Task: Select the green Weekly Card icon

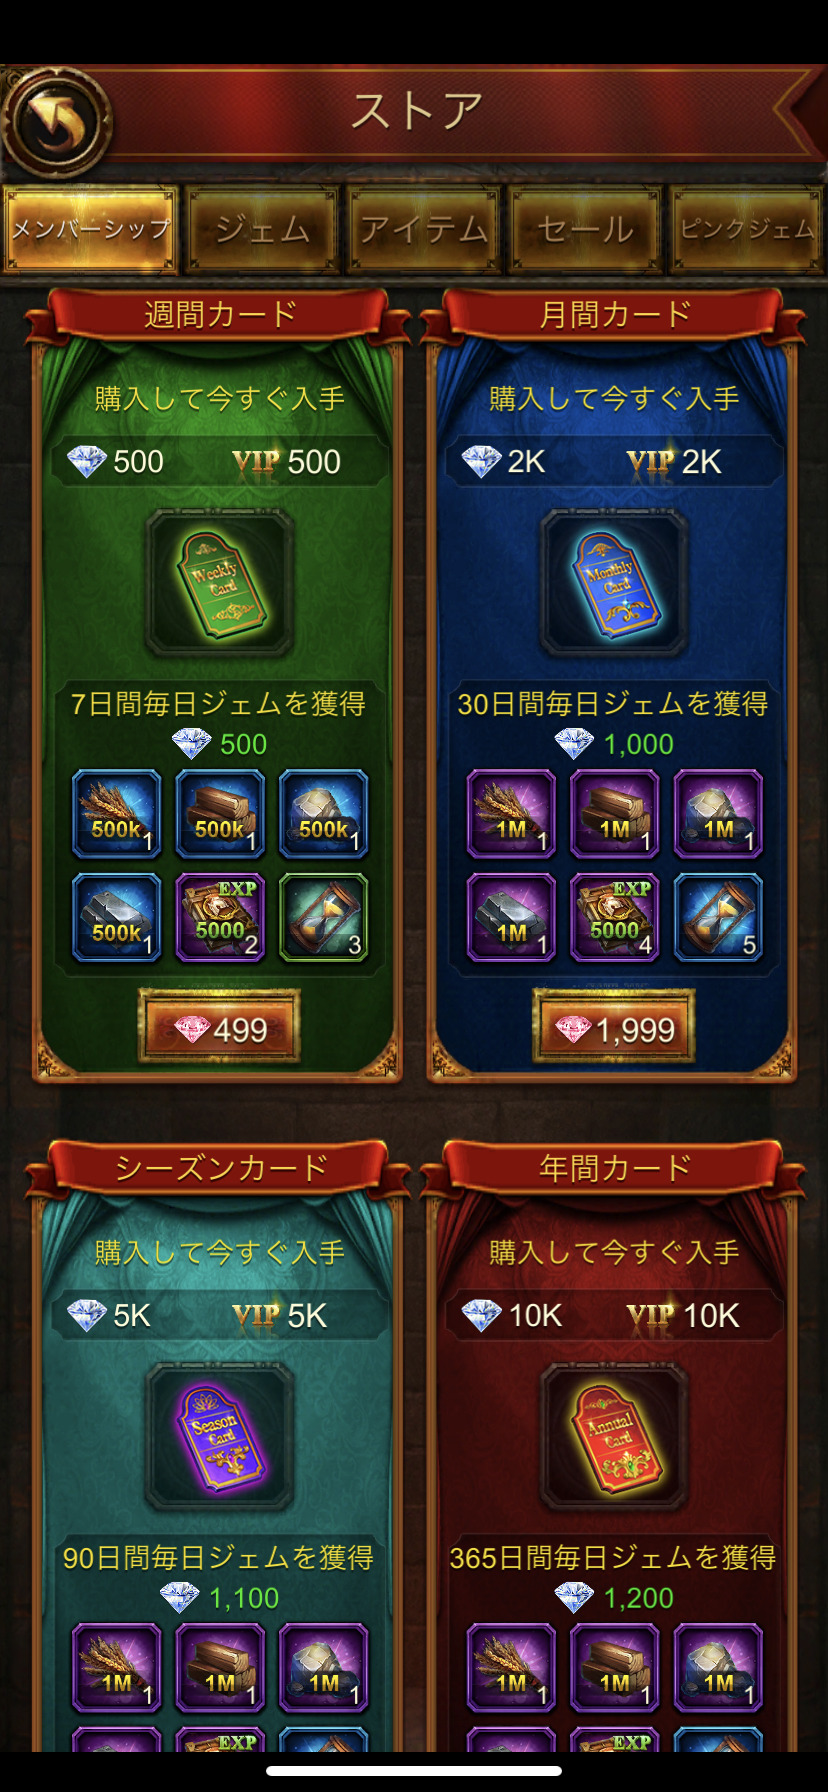Action: 220,583
